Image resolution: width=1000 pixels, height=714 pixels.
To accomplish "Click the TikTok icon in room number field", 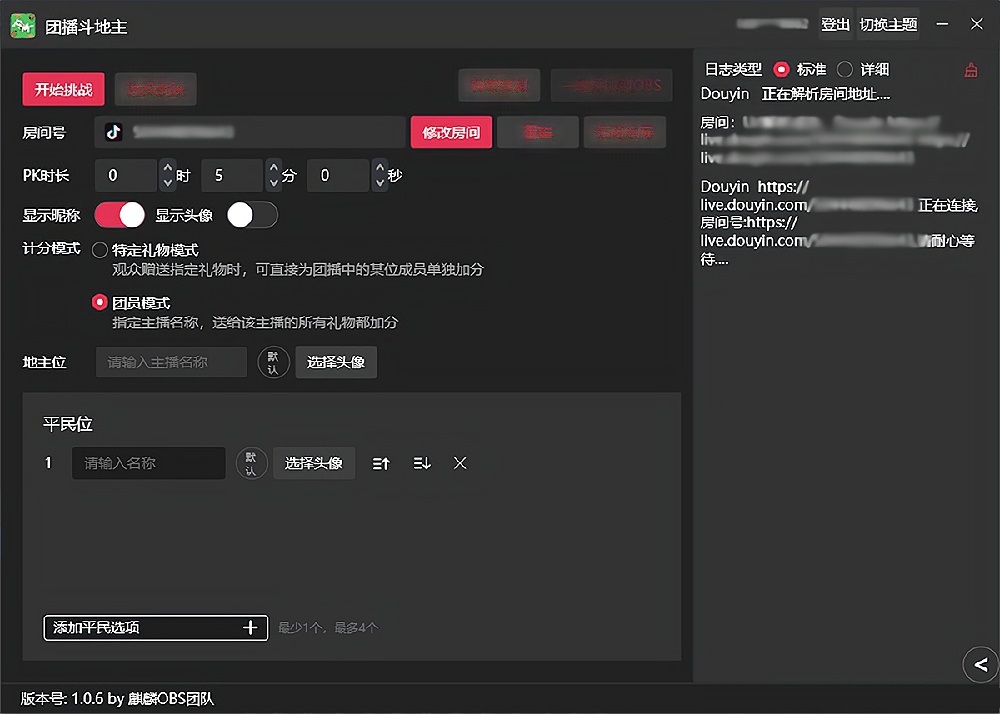I will [114, 132].
